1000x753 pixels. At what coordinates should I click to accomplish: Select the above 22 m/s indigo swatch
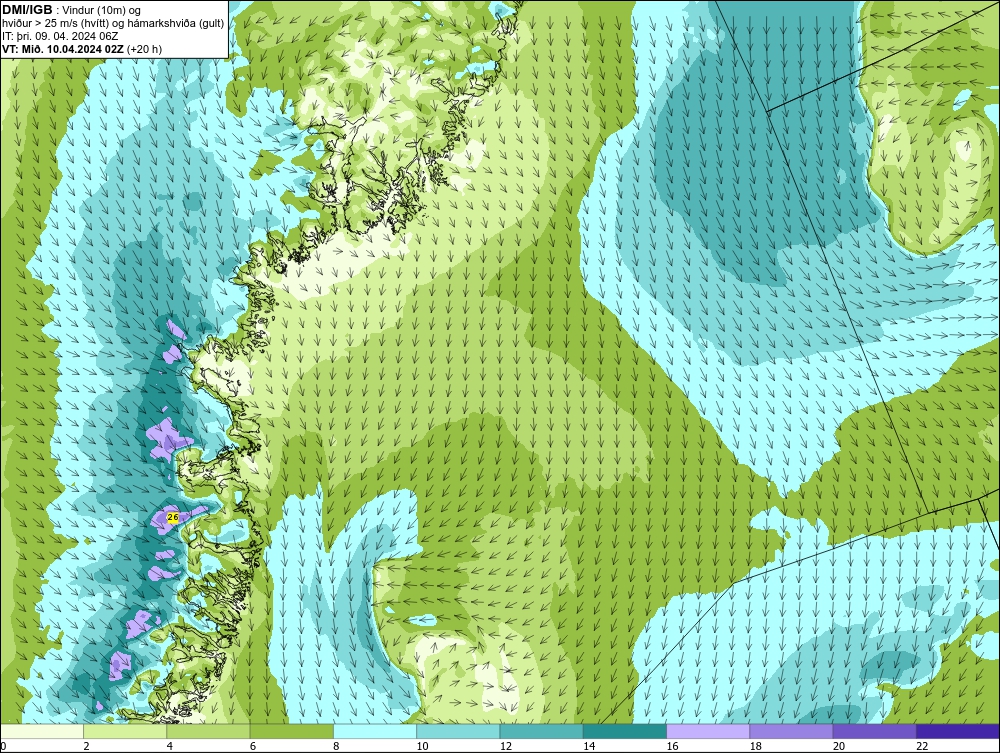(958, 731)
